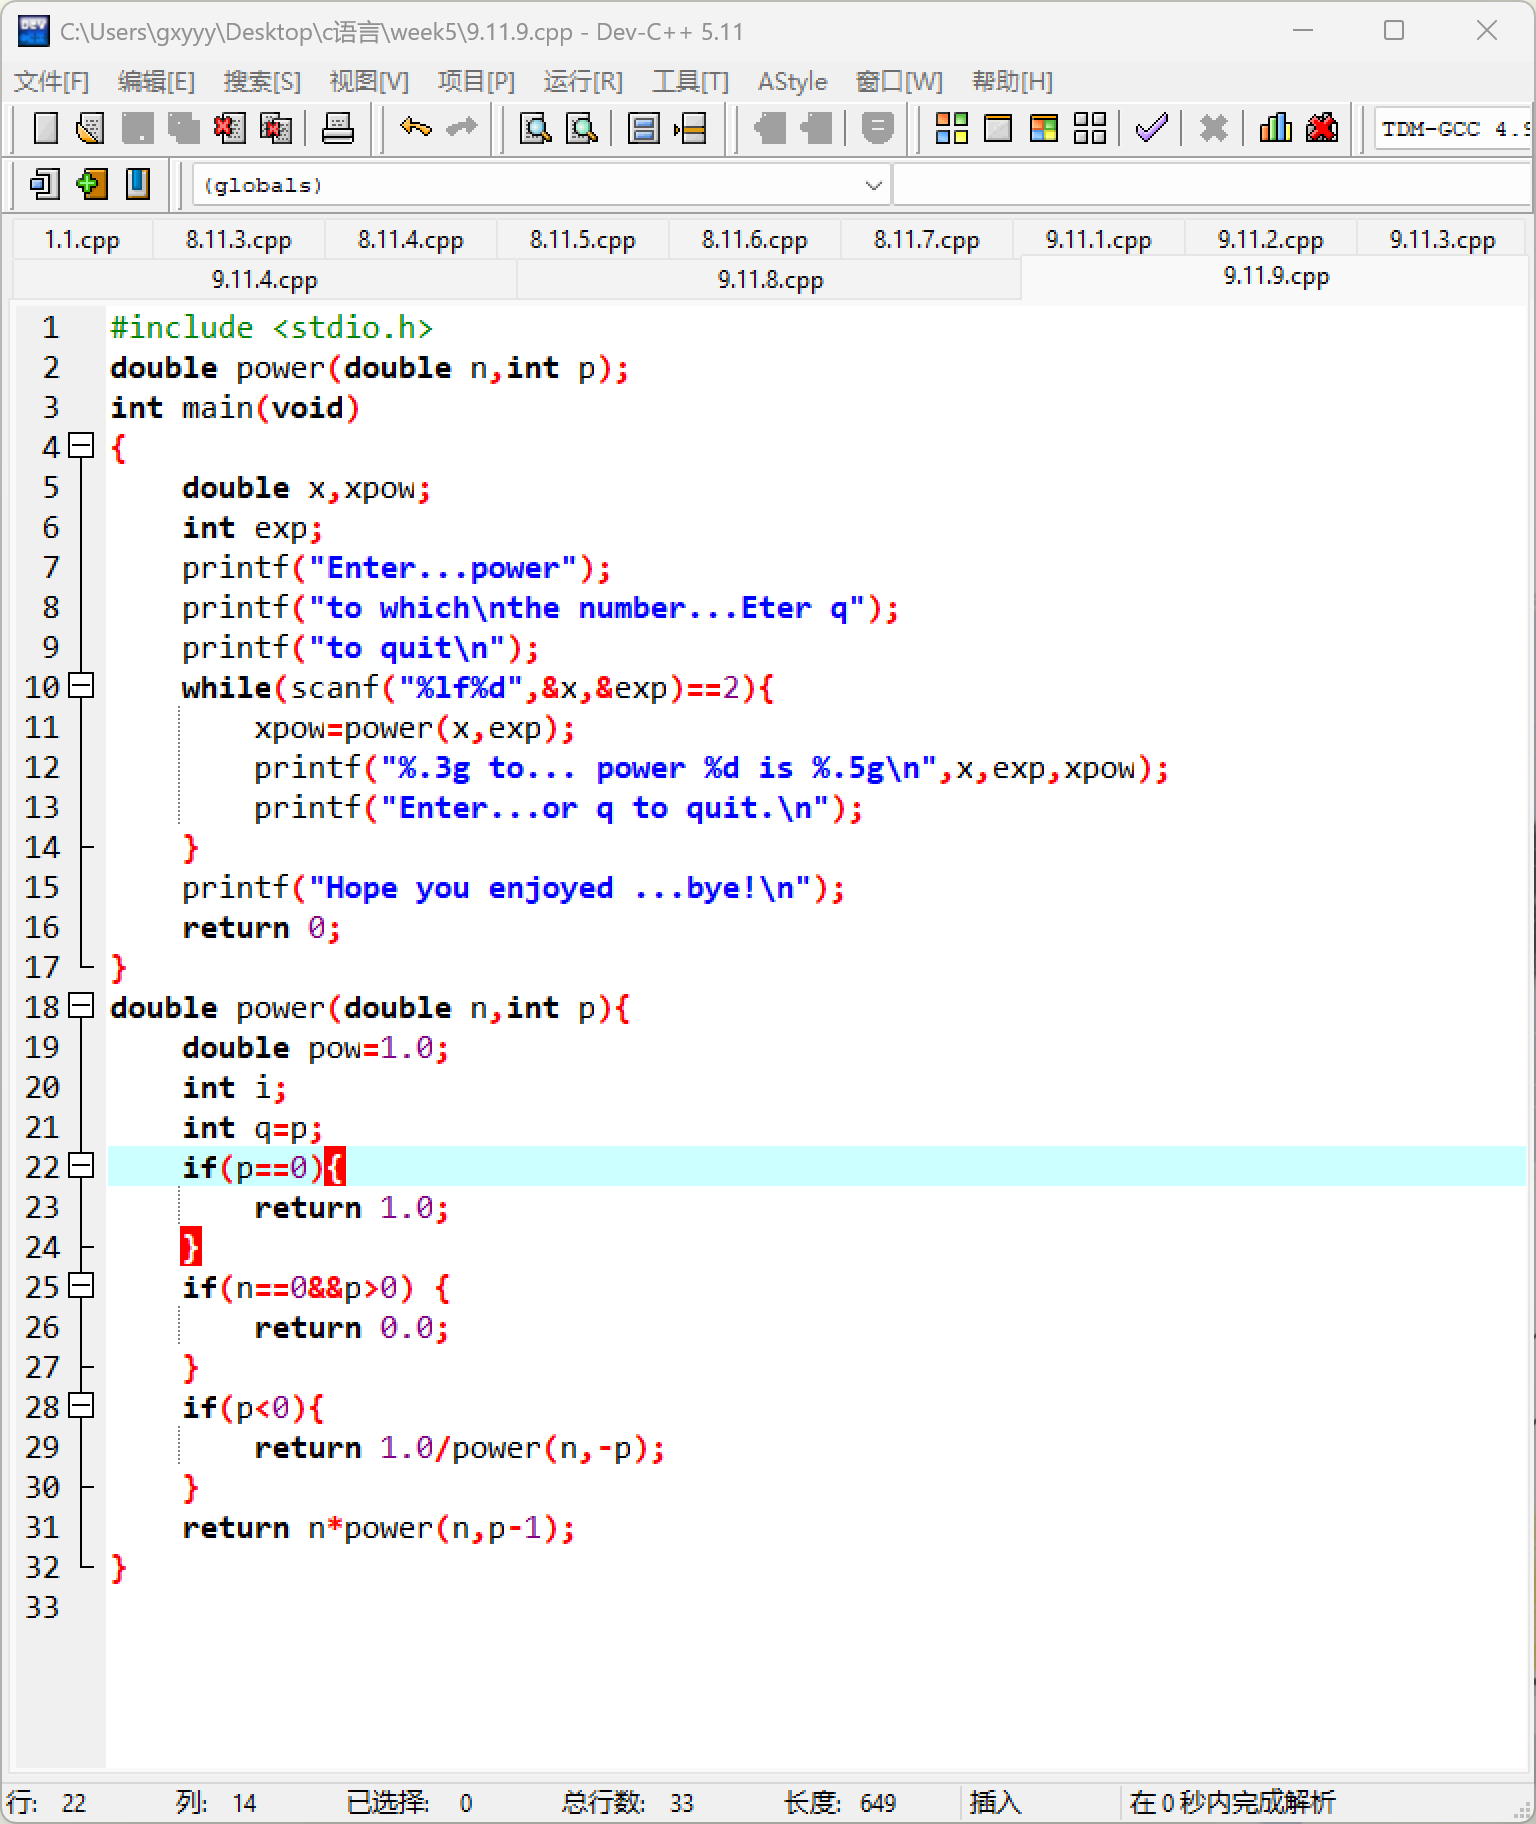Image resolution: width=1536 pixels, height=1824 pixels.
Task: Collapse the if(n==0&&p>0) fold on line 25
Action: click(81, 1286)
